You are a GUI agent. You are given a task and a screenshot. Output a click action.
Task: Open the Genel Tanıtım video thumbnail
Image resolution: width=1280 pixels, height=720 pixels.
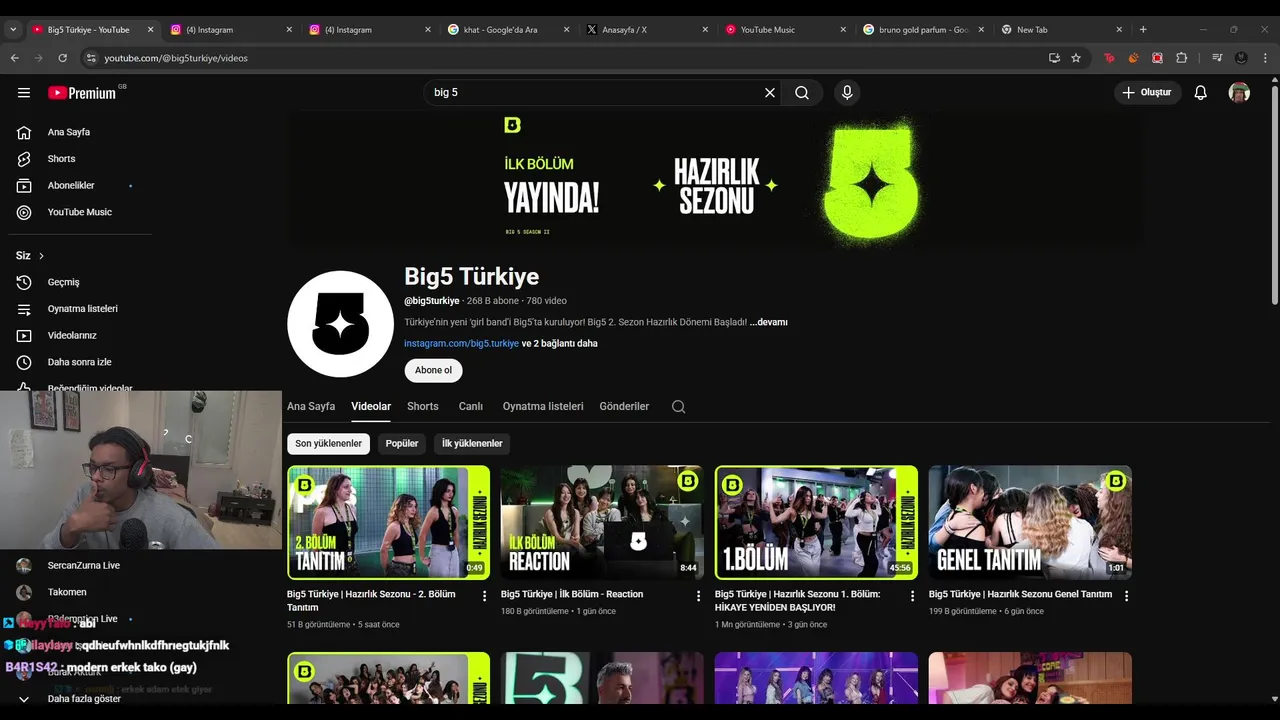[x=1030, y=522]
